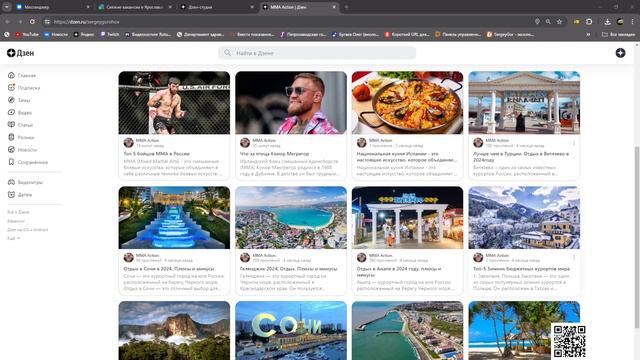Reload the page with browser refresh button
Image resolution: width=640 pixels, height=360 pixels.
tap(32, 22)
